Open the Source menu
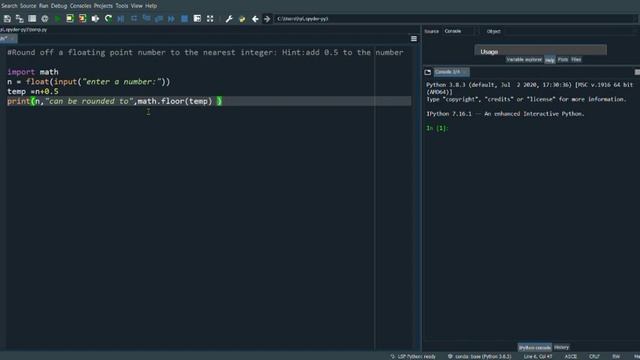Image resolution: width=640 pixels, height=360 pixels. tap(28, 6)
